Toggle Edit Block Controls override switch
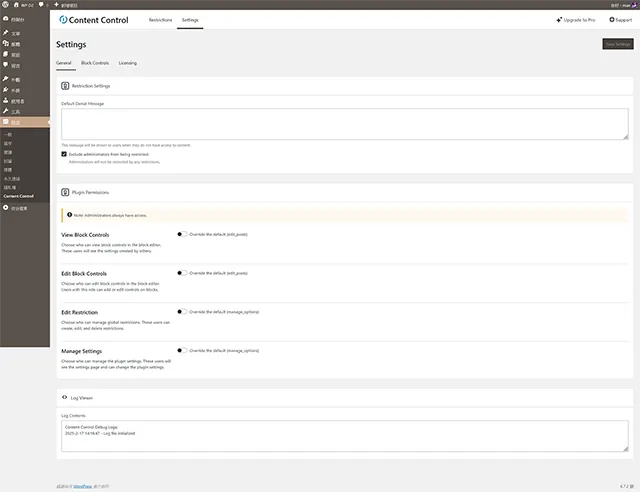The width and height of the screenshot is (640, 492). [x=182, y=273]
